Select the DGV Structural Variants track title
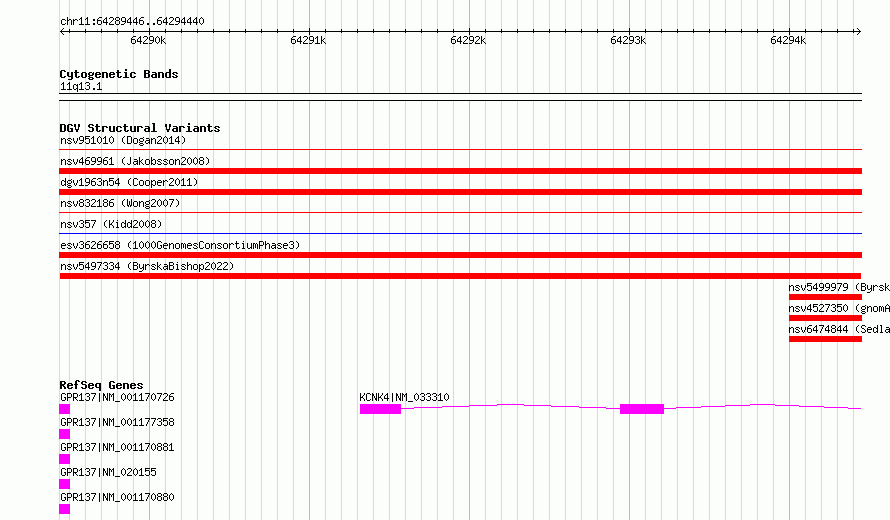The height and width of the screenshot is (520, 890). coord(140,128)
